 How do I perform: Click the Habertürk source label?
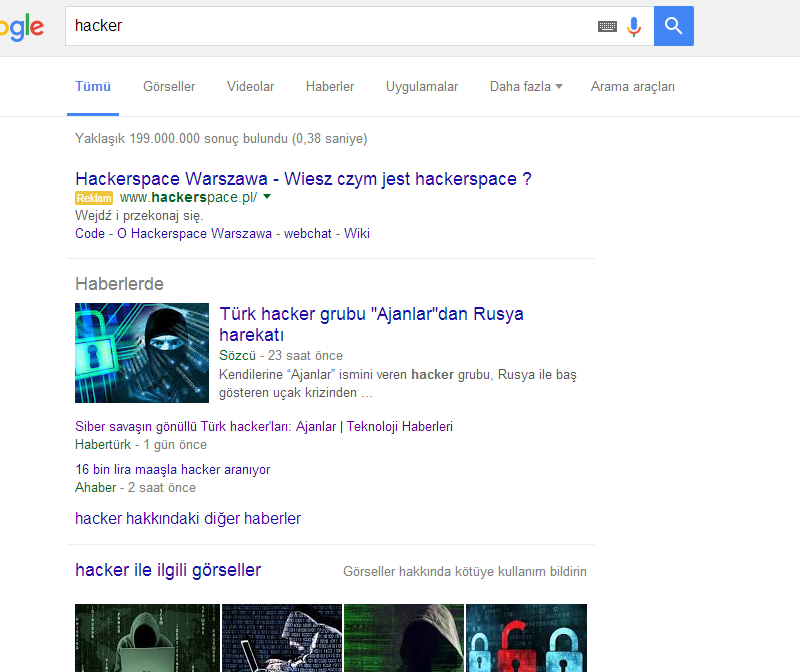click(x=103, y=444)
